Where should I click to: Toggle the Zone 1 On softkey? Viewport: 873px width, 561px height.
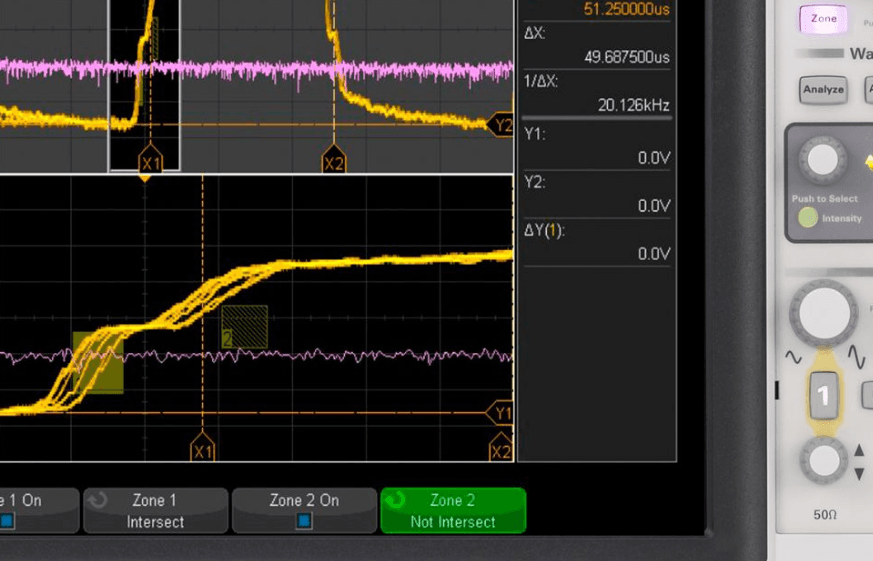(39, 510)
